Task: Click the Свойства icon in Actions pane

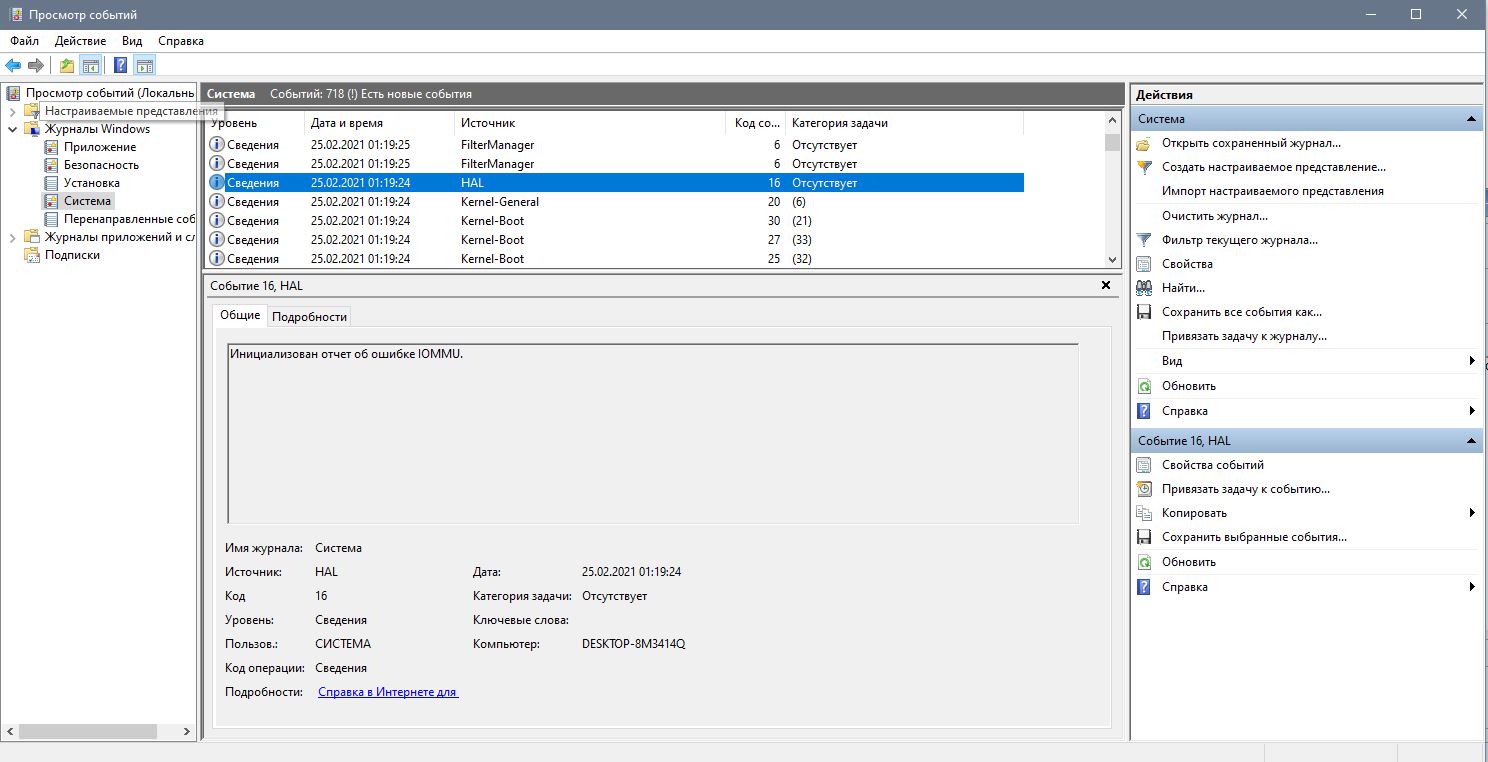Action: tap(1144, 264)
